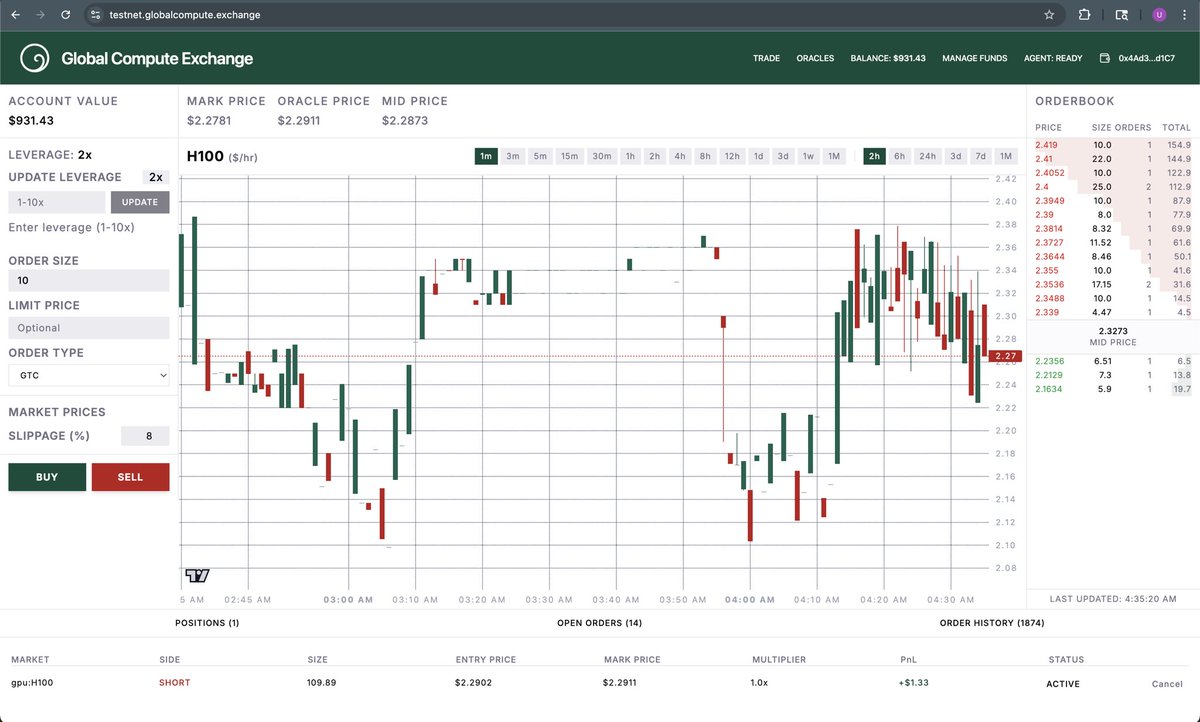The width and height of the screenshot is (1200, 722).
Task: Click the ORACLE PRICE value $2.2911
Action: (299, 121)
